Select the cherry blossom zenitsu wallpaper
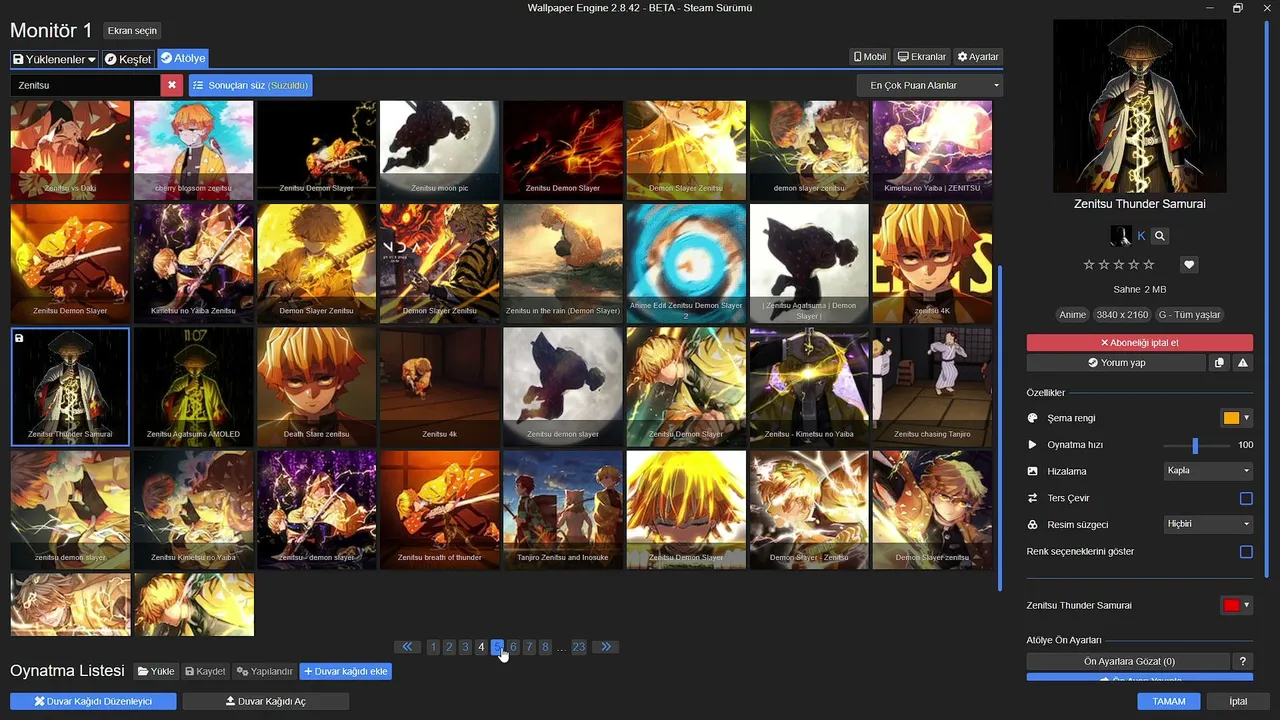1280x720 pixels. click(193, 150)
